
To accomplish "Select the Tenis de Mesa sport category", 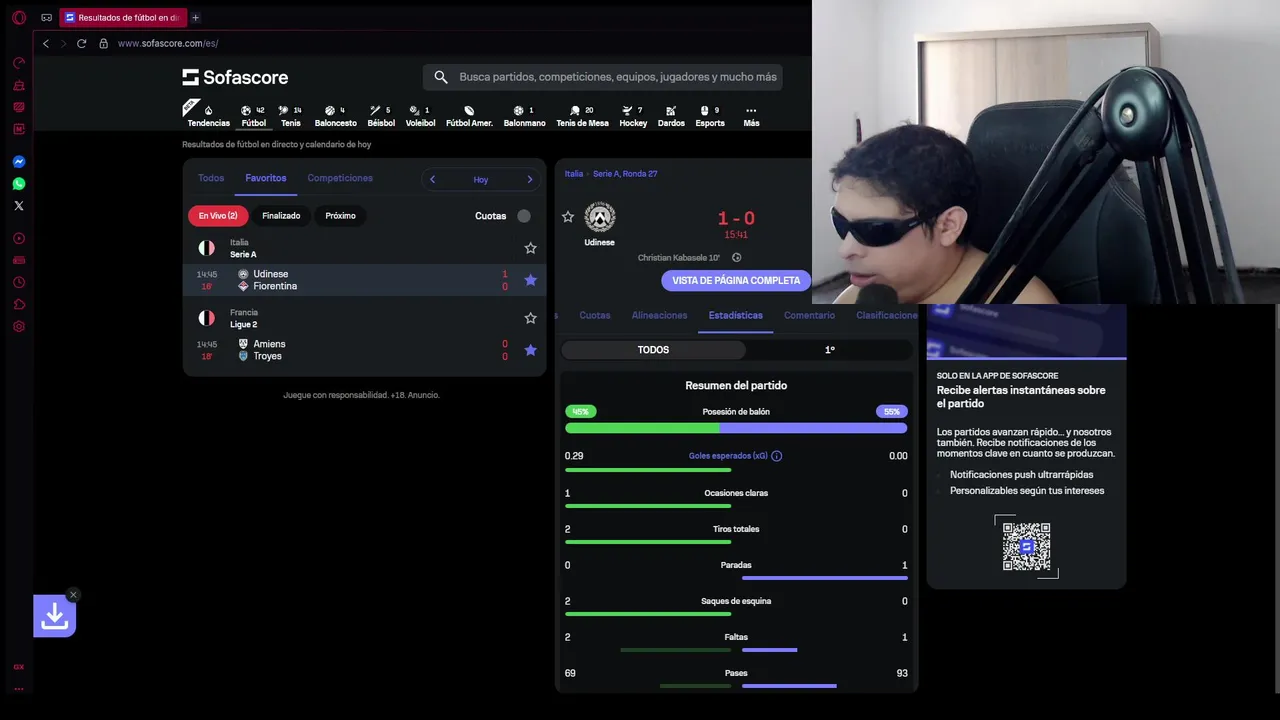I will pyautogui.click(x=582, y=117).
